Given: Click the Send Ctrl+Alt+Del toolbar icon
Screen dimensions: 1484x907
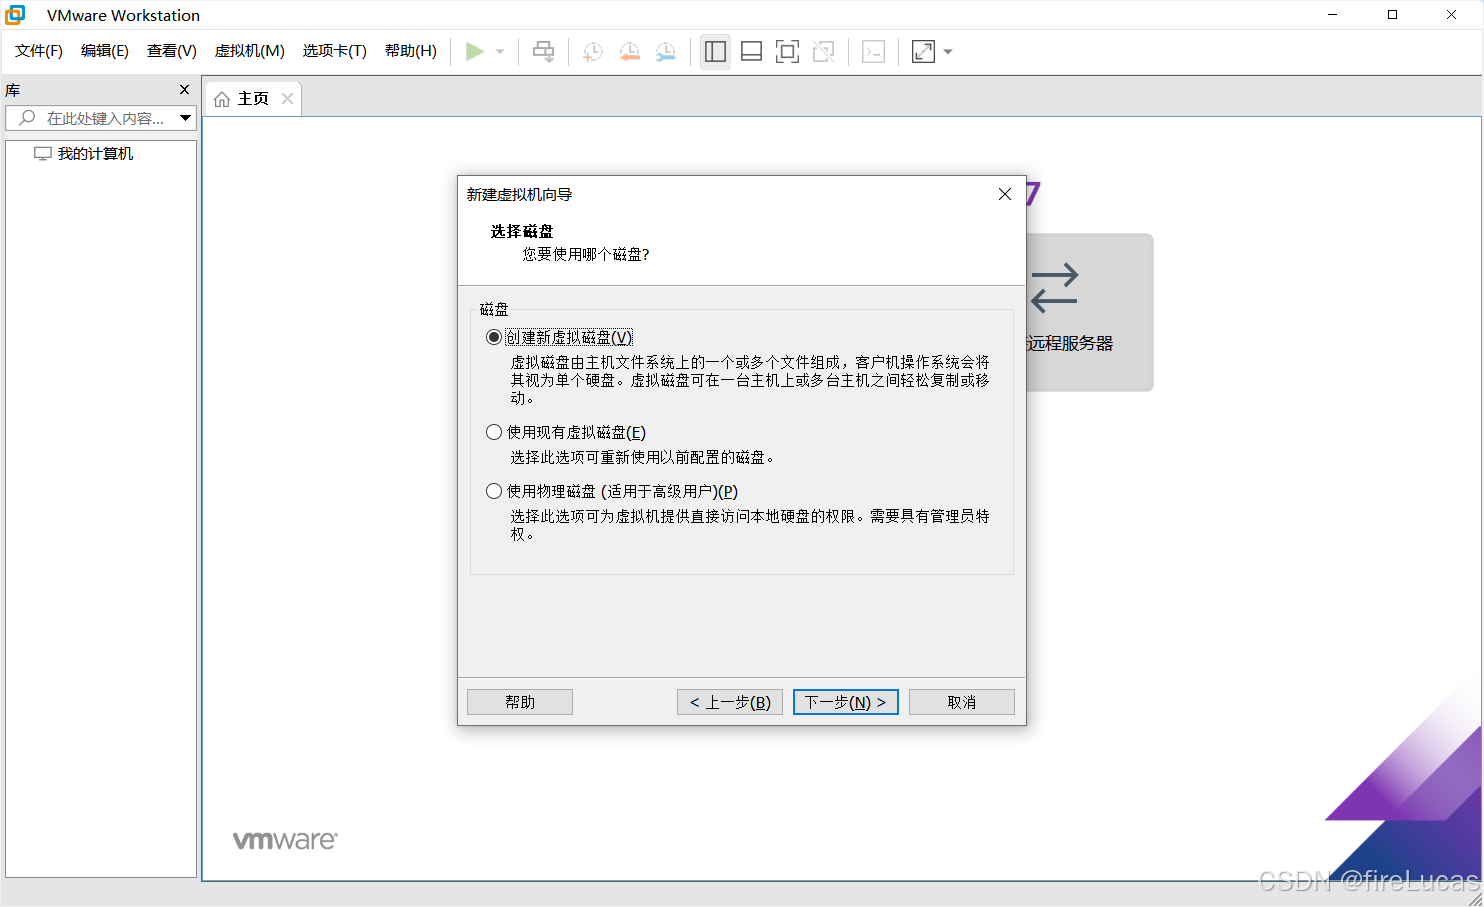Looking at the screenshot, I should 543,52.
